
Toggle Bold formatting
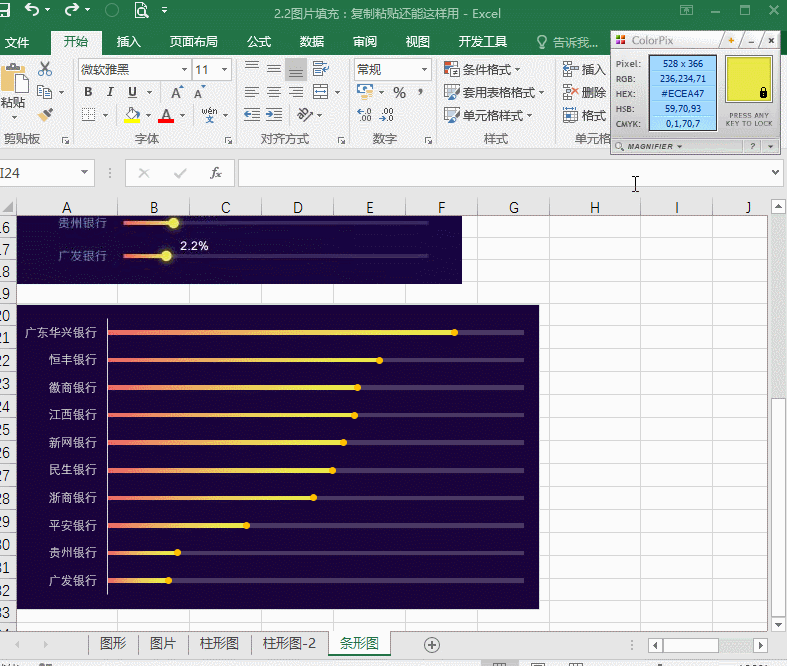88,92
